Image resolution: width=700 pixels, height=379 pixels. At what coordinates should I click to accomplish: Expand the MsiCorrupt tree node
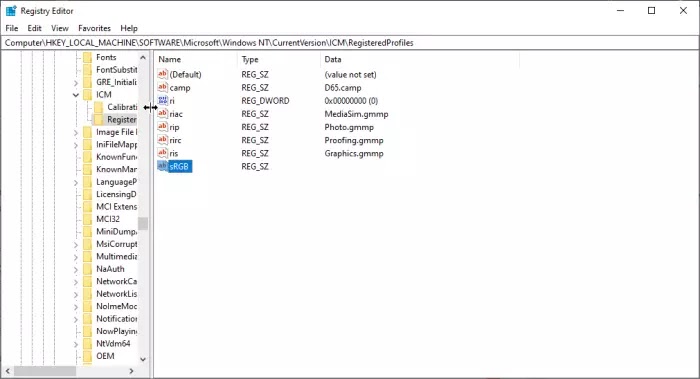click(76, 245)
